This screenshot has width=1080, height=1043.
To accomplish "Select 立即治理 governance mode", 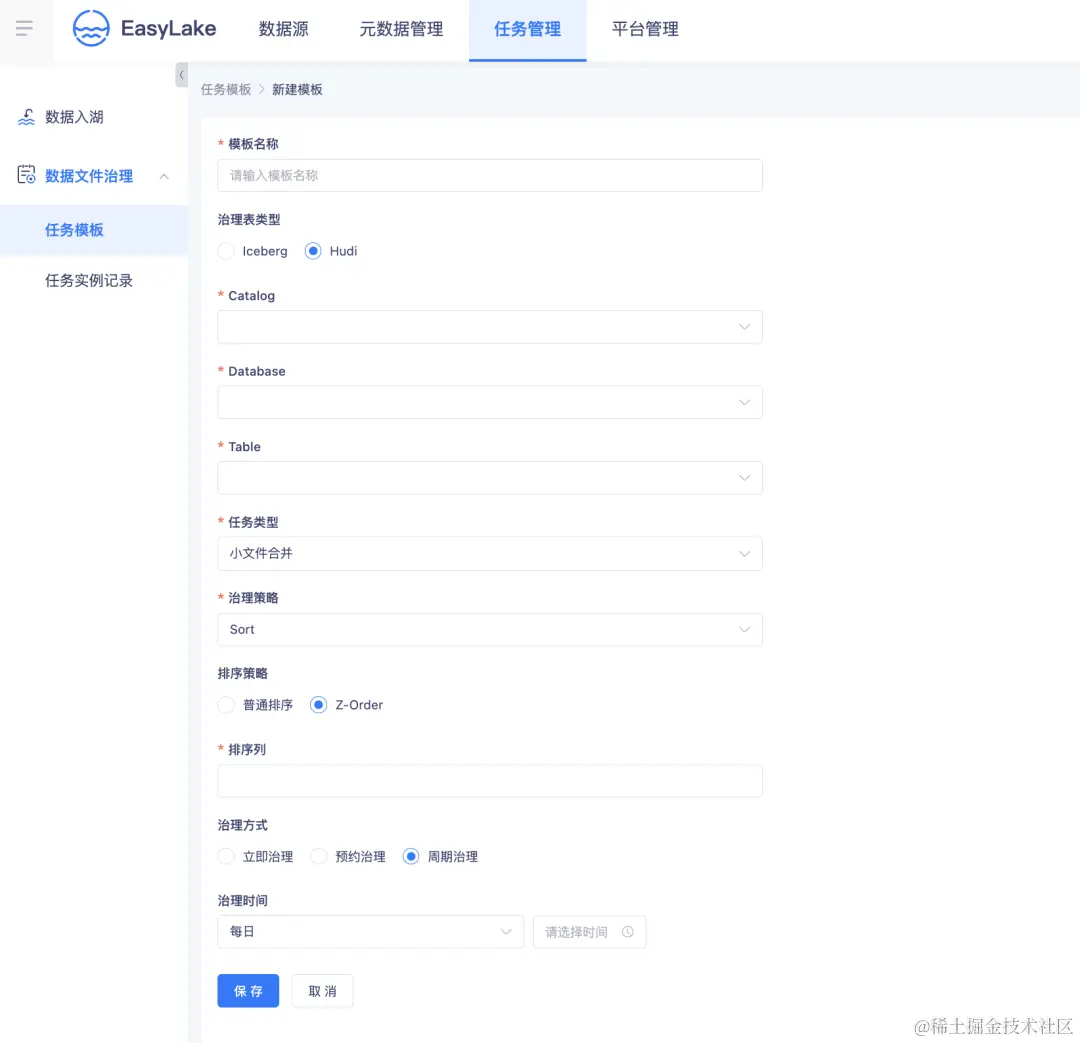I will pyautogui.click(x=226, y=856).
